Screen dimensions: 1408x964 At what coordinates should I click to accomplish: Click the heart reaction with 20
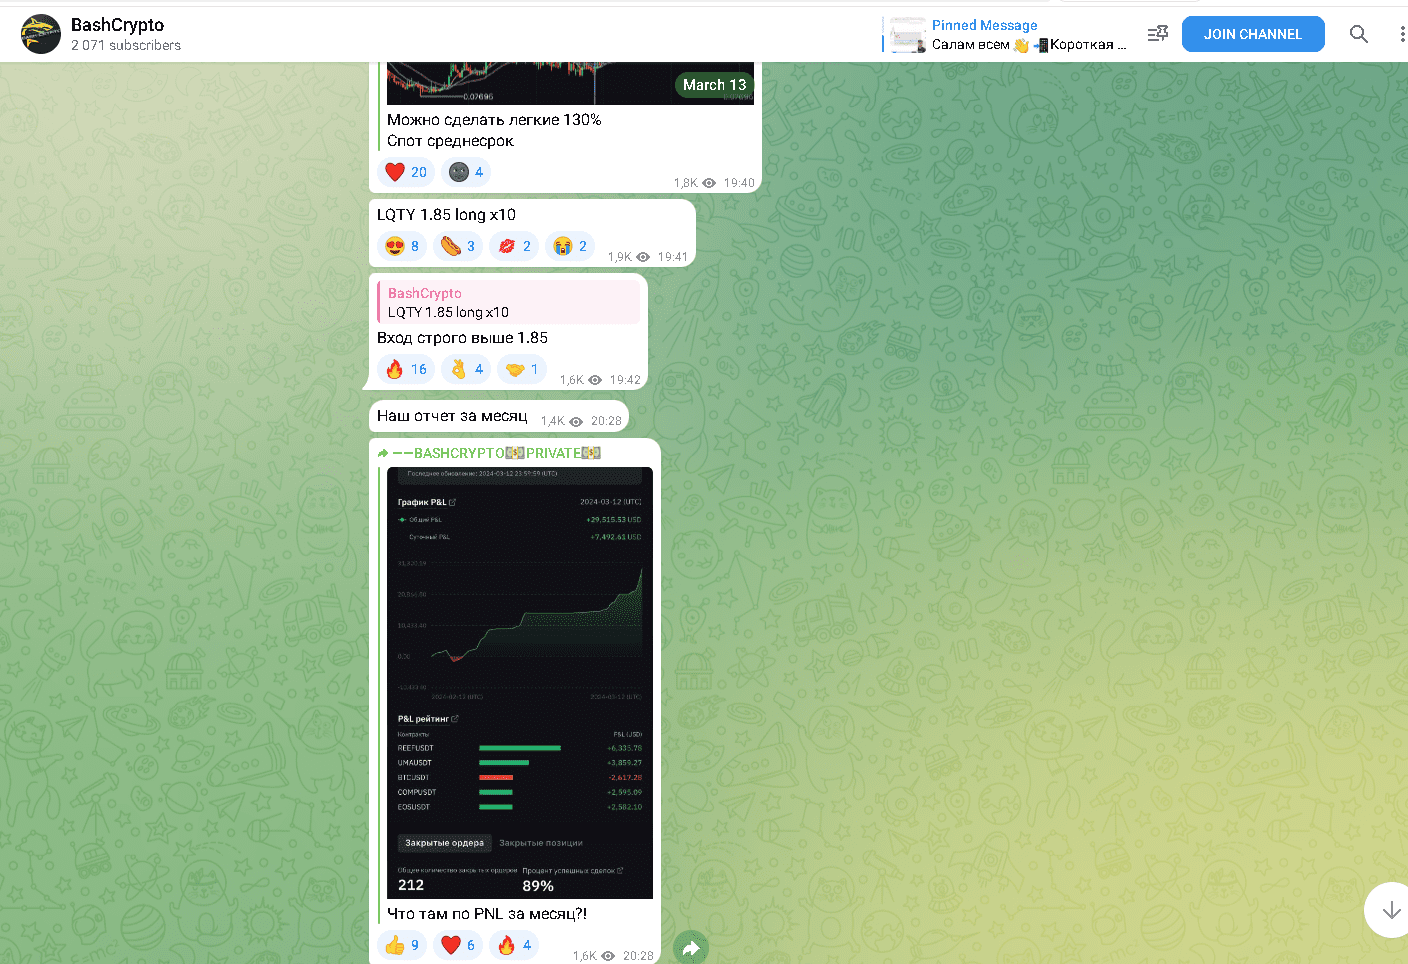406,172
